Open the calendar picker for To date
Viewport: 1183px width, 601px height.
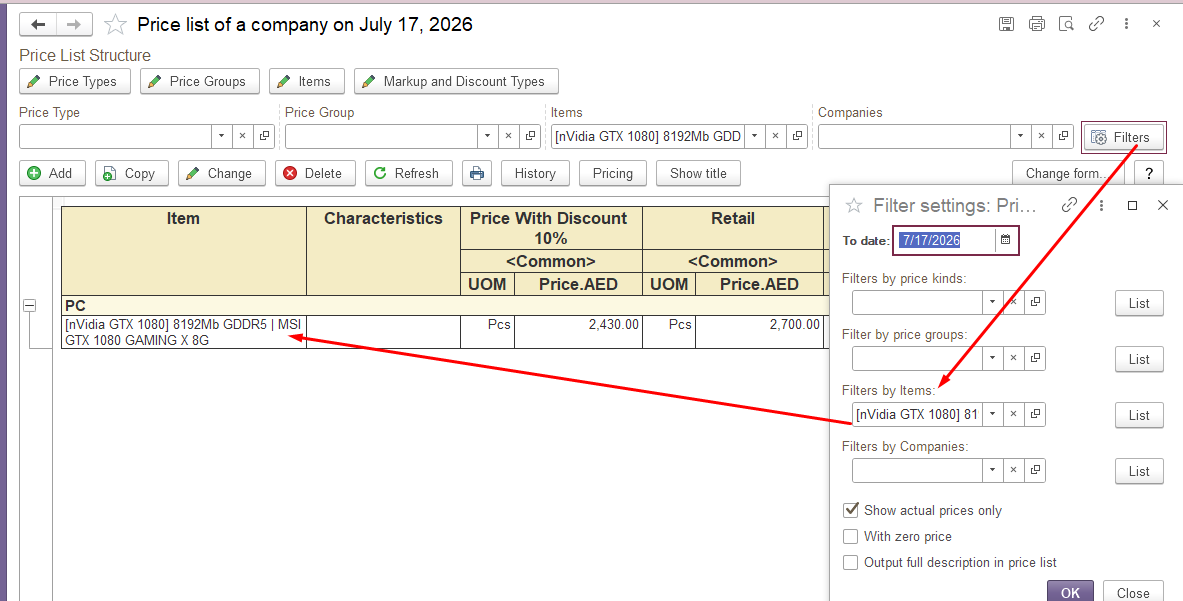pyautogui.click(x=1006, y=240)
